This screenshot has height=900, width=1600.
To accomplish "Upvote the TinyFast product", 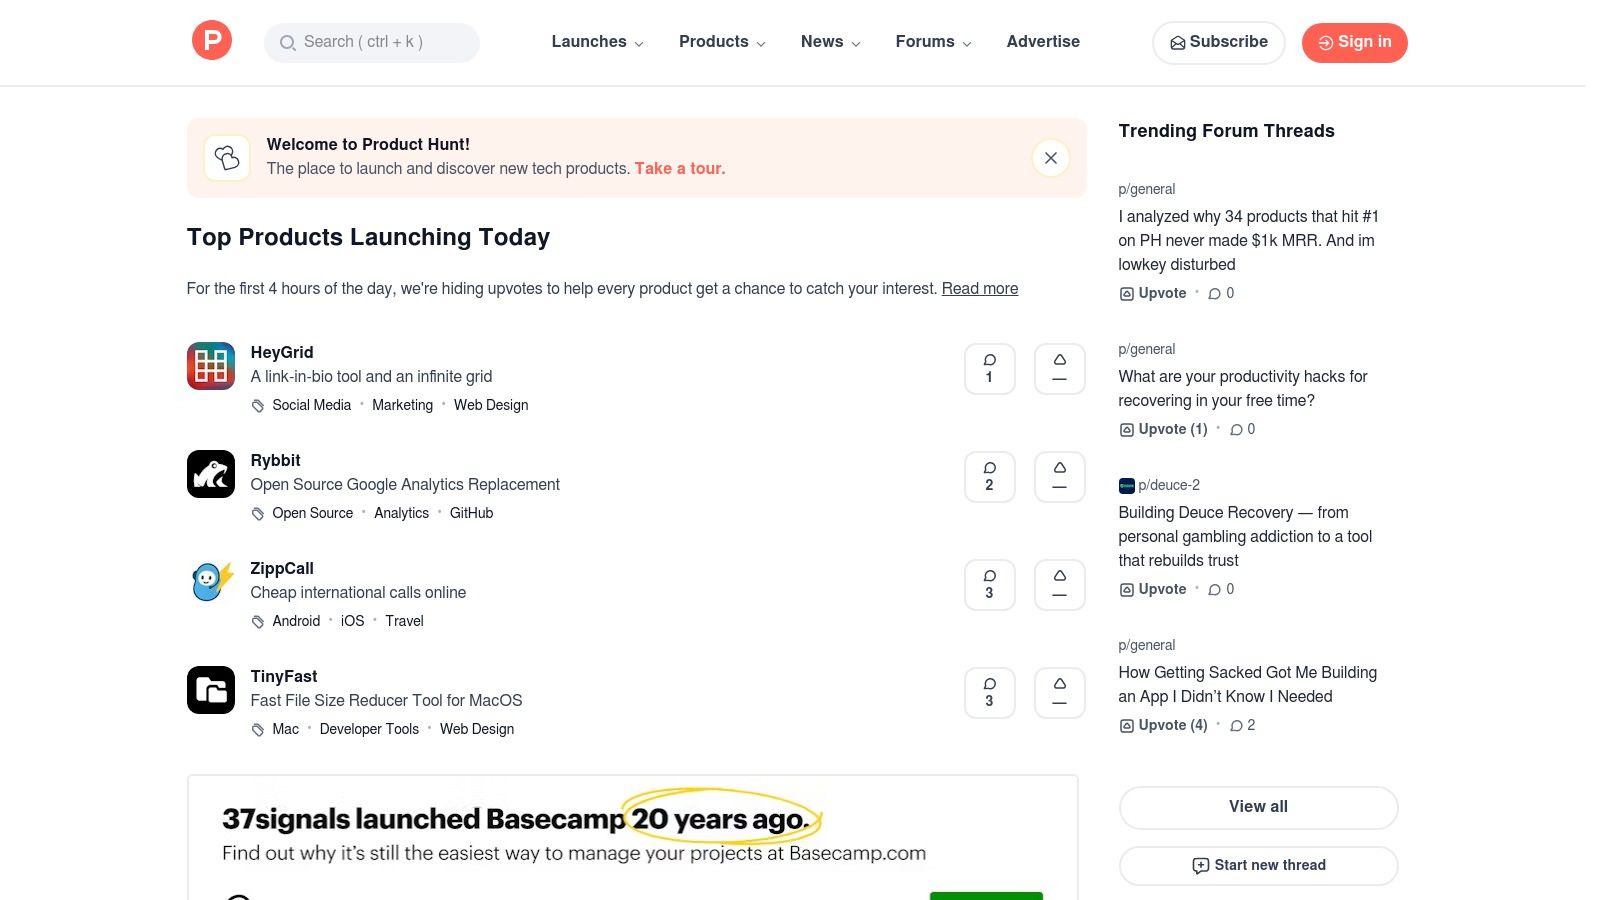I will (1059, 692).
